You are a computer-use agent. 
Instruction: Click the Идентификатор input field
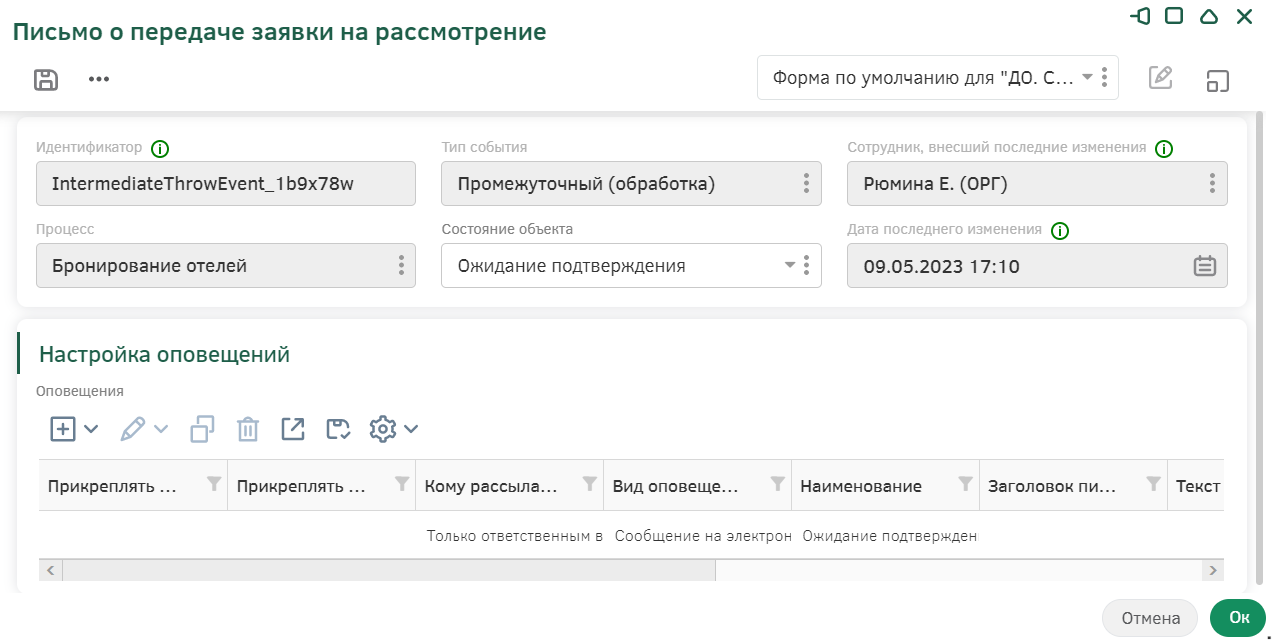click(x=226, y=184)
